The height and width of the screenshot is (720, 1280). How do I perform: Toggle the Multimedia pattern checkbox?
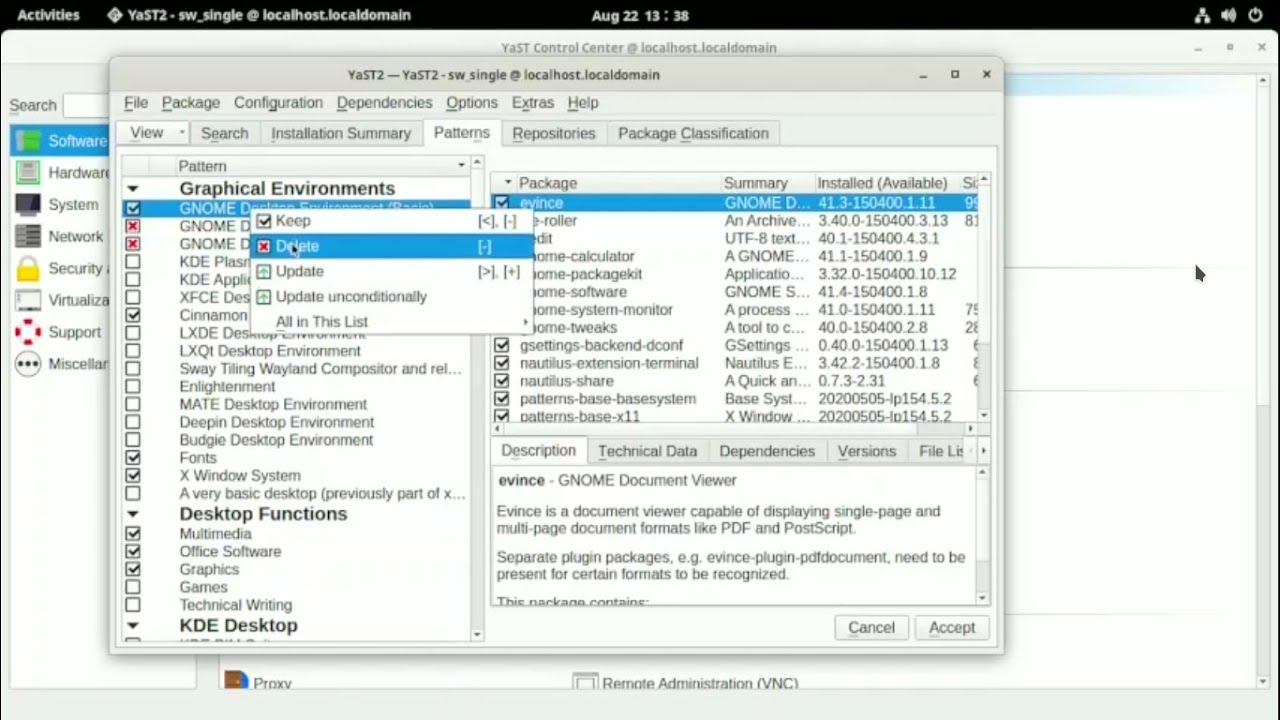(x=133, y=534)
